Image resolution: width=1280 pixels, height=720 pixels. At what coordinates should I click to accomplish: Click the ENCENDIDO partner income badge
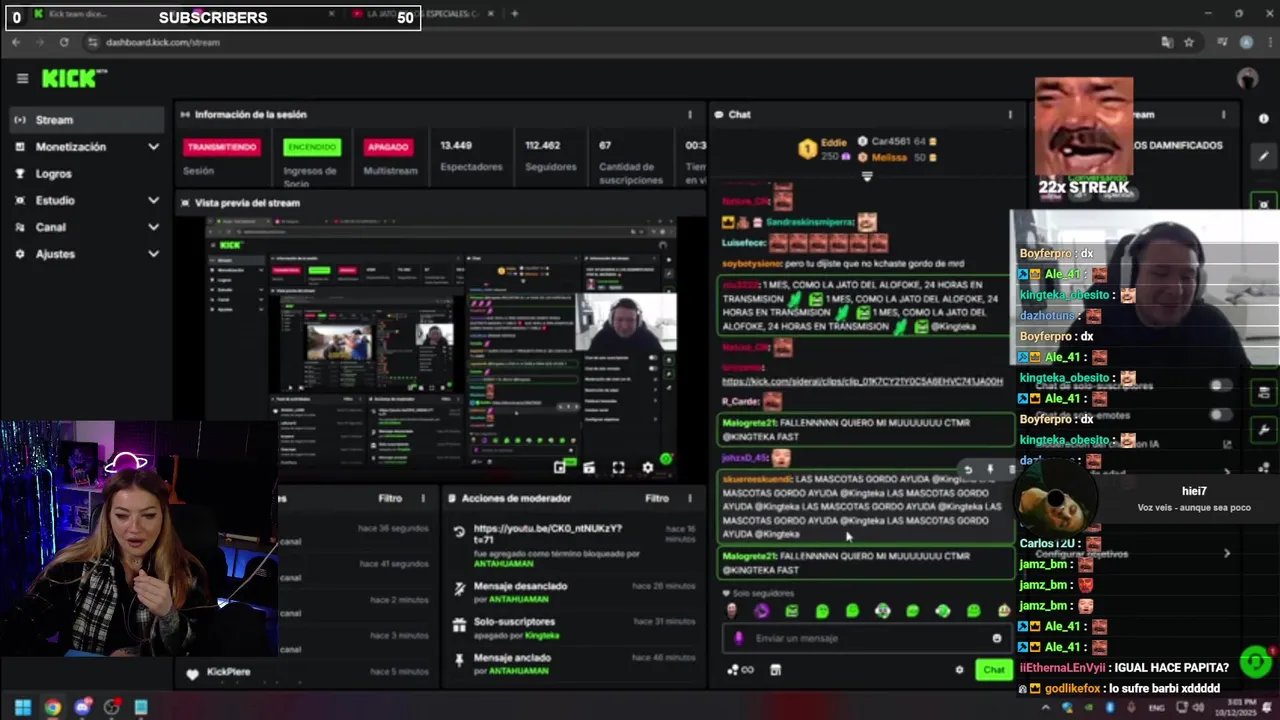(312, 147)
